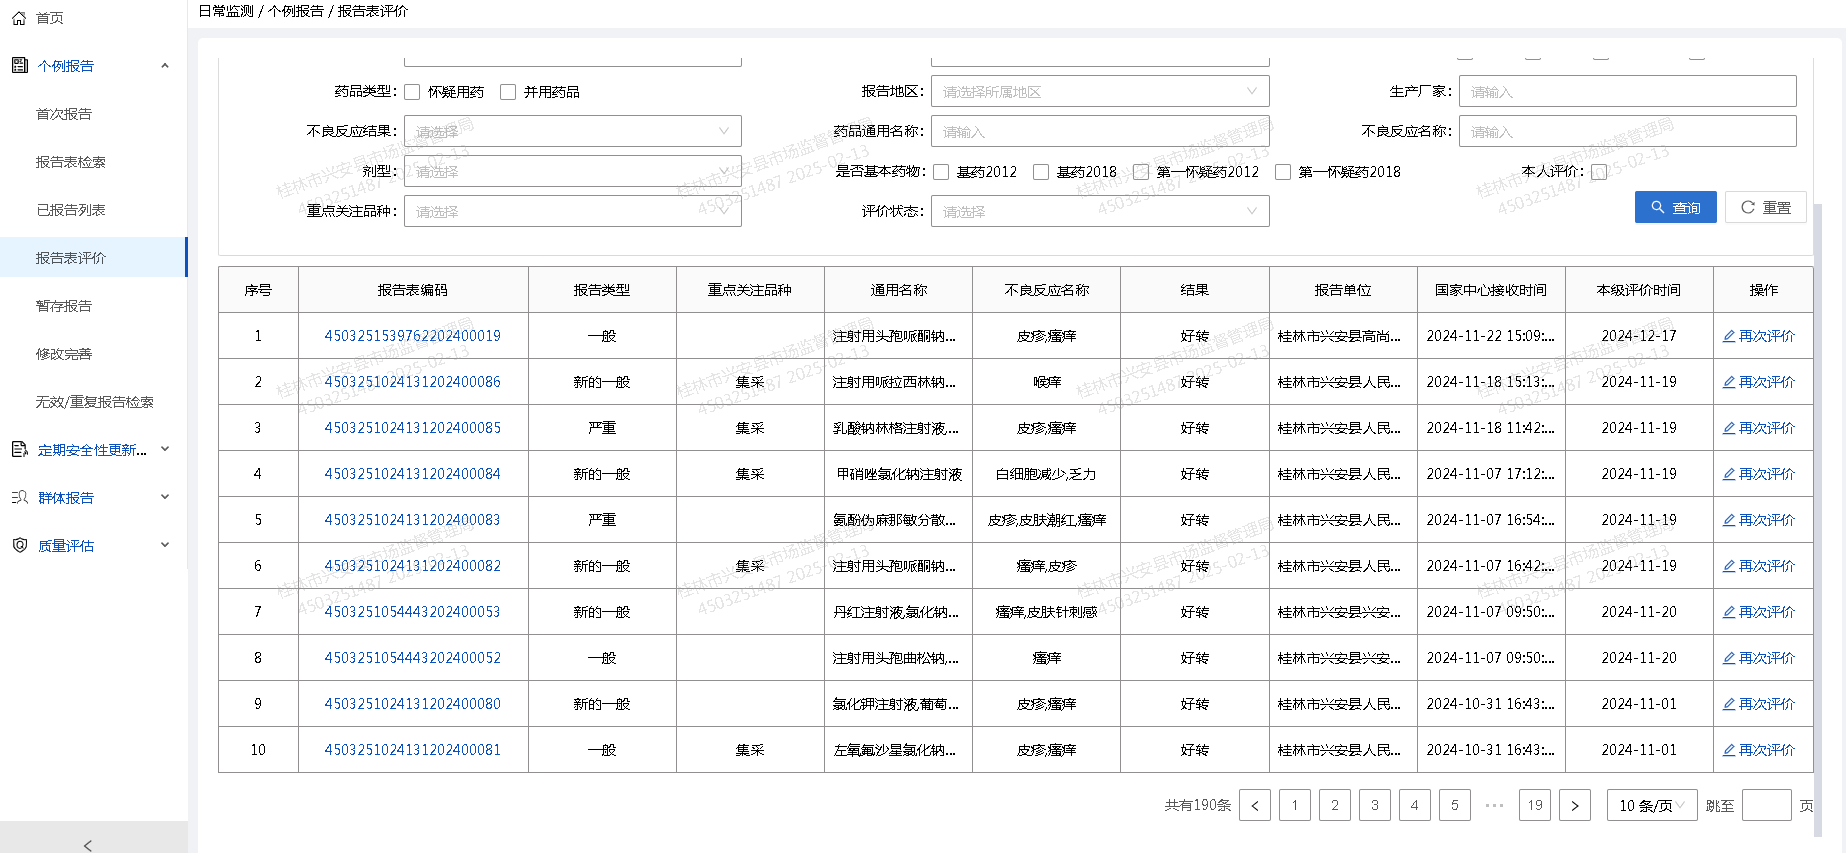1846x853 pixels.
Task: Click the 群体报告 group icon
Action: [19, 498]
